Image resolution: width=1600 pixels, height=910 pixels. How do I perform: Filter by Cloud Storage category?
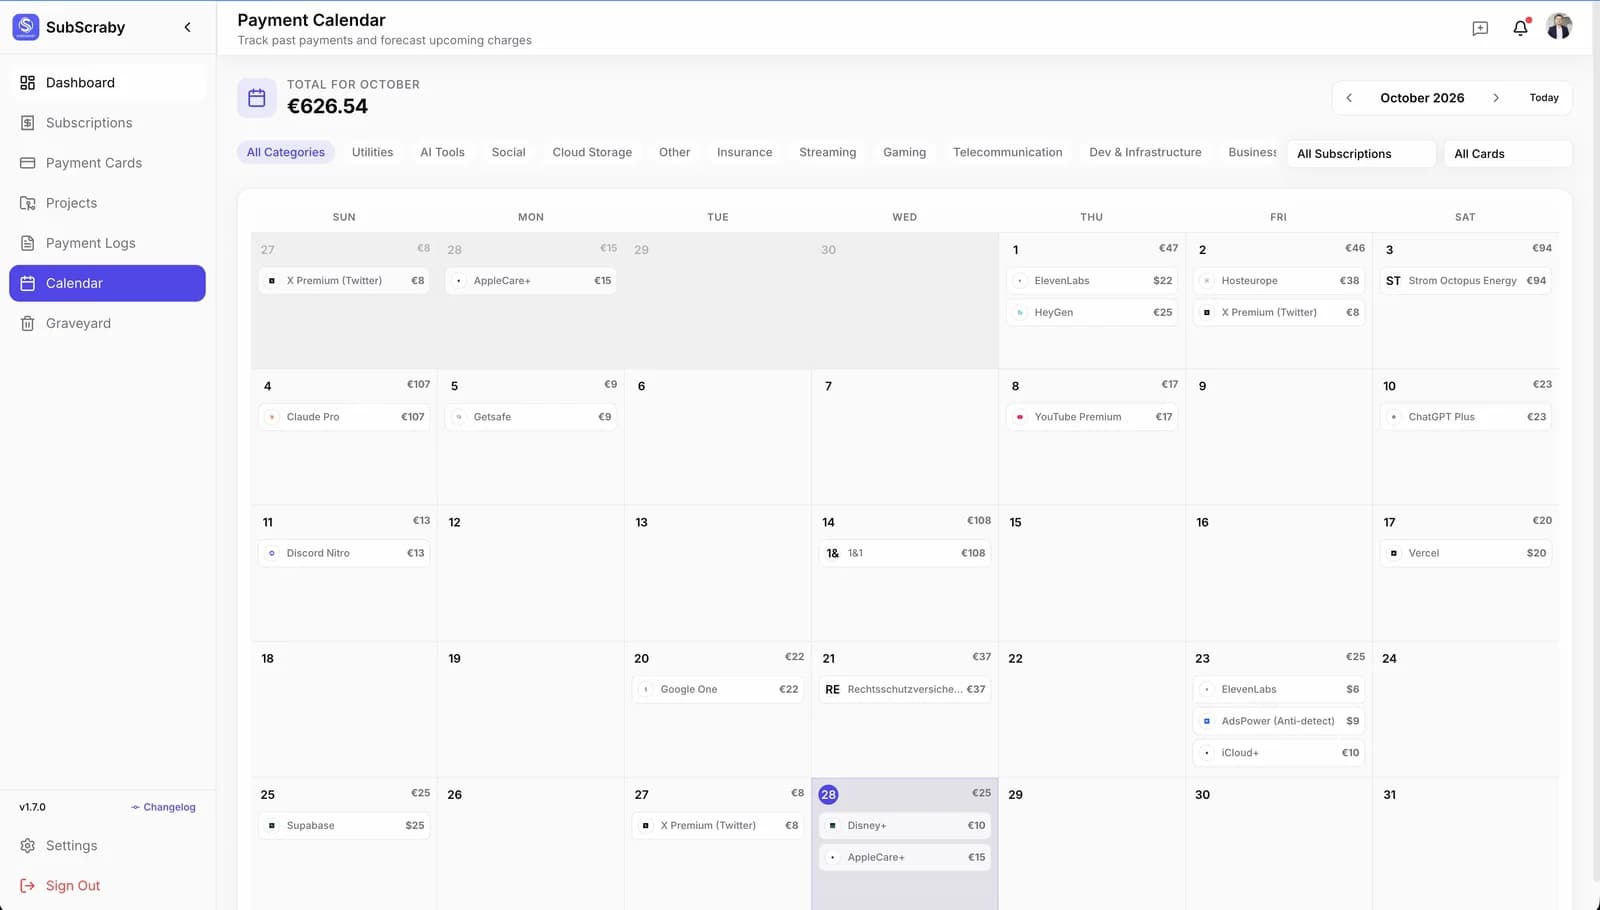coord(592,152)
